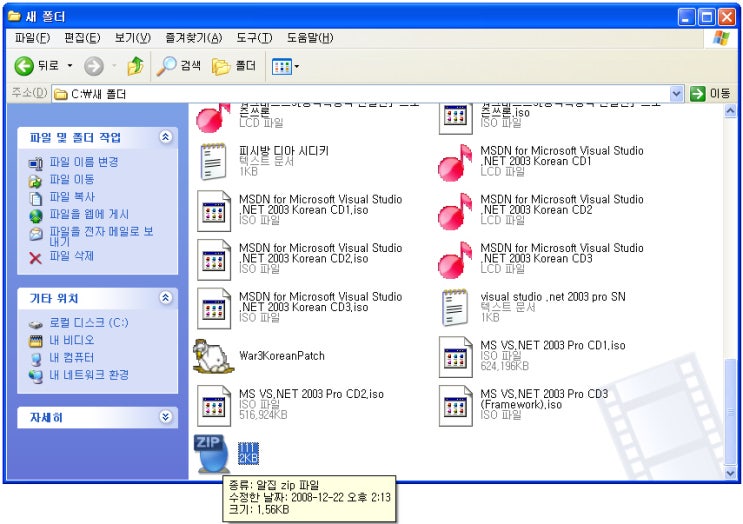Screen dimensions: 743x524
Task: Open 내 비디오 location
Action: pyautogui.click(x=72, y=340)
